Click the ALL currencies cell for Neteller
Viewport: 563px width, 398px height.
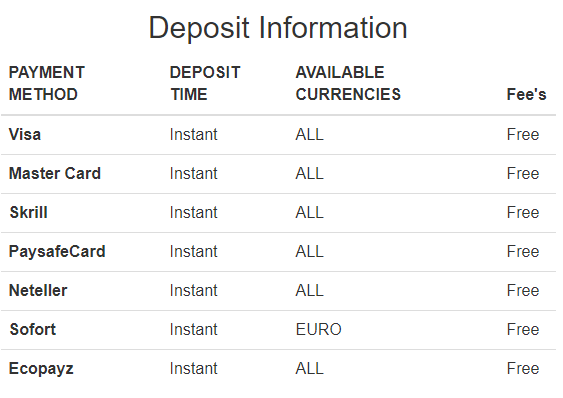(310, 290)
